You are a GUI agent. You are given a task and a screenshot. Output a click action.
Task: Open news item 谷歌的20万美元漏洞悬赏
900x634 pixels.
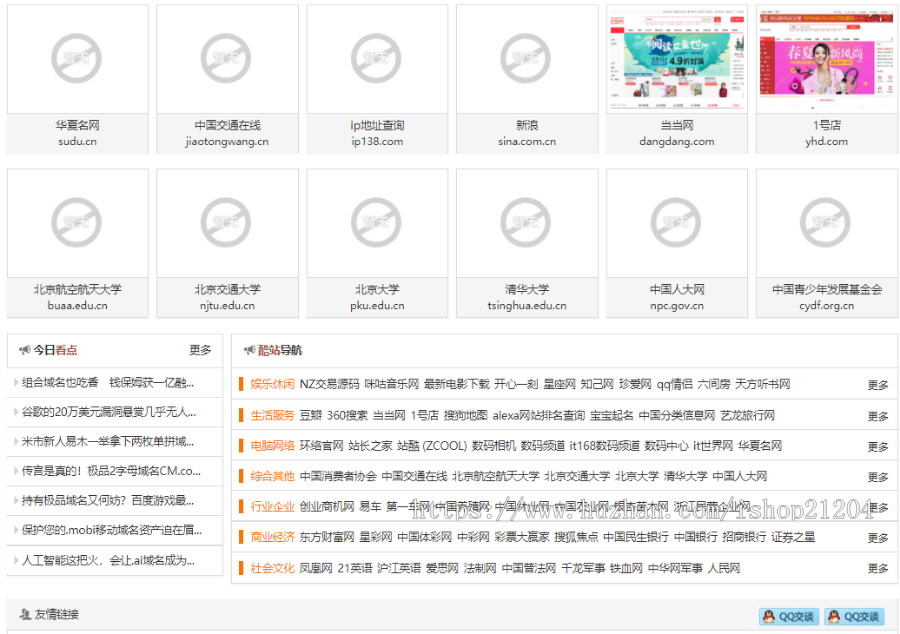(x=109, y=411)
